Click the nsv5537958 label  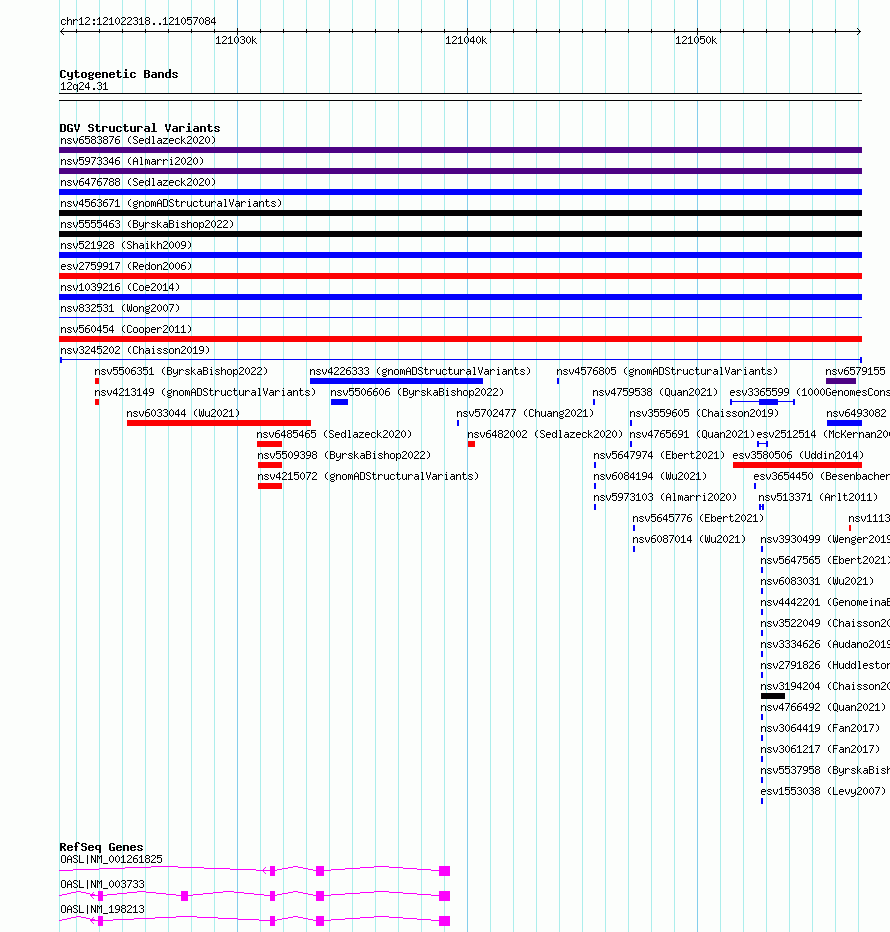point(825,770)
